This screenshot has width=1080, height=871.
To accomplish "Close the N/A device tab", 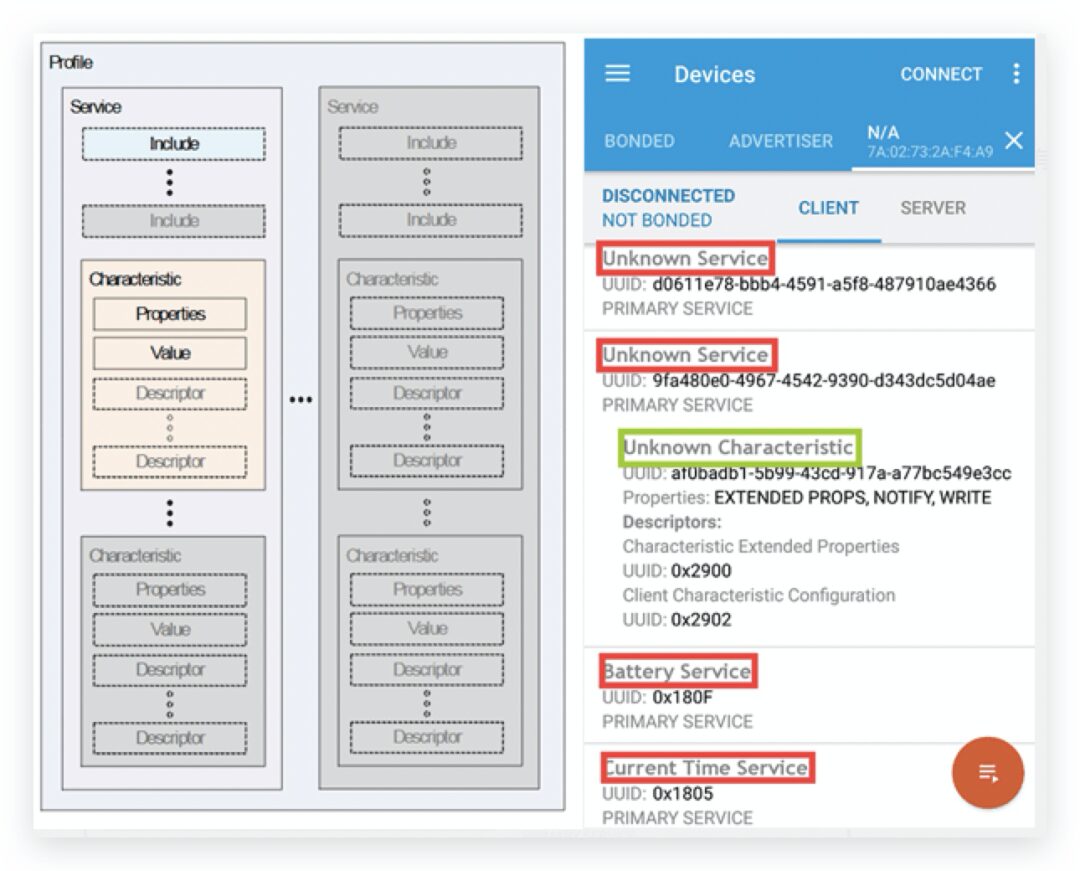I will point(1013,140).
